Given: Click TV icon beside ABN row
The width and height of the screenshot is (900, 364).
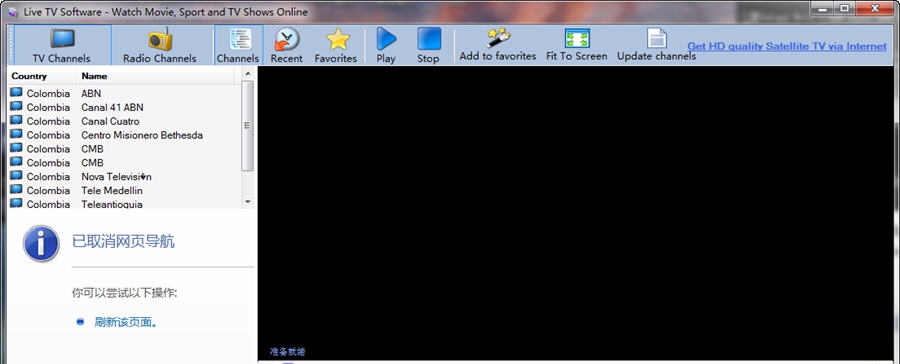Looking at the screenshot, I should pyautogui.click(x=17, y=92).
